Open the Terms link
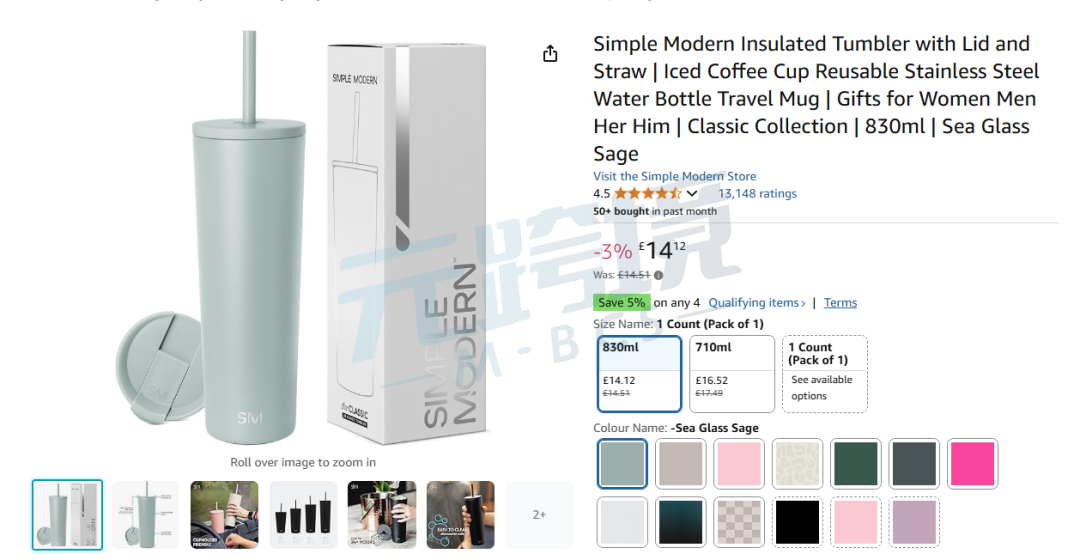Screen dimensions: 1080x560 coord(840,302)
